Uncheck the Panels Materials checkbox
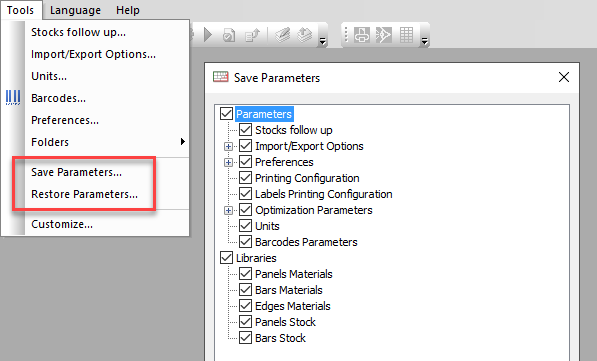Viewport: 597px width, 361px height. coord(246,273)
